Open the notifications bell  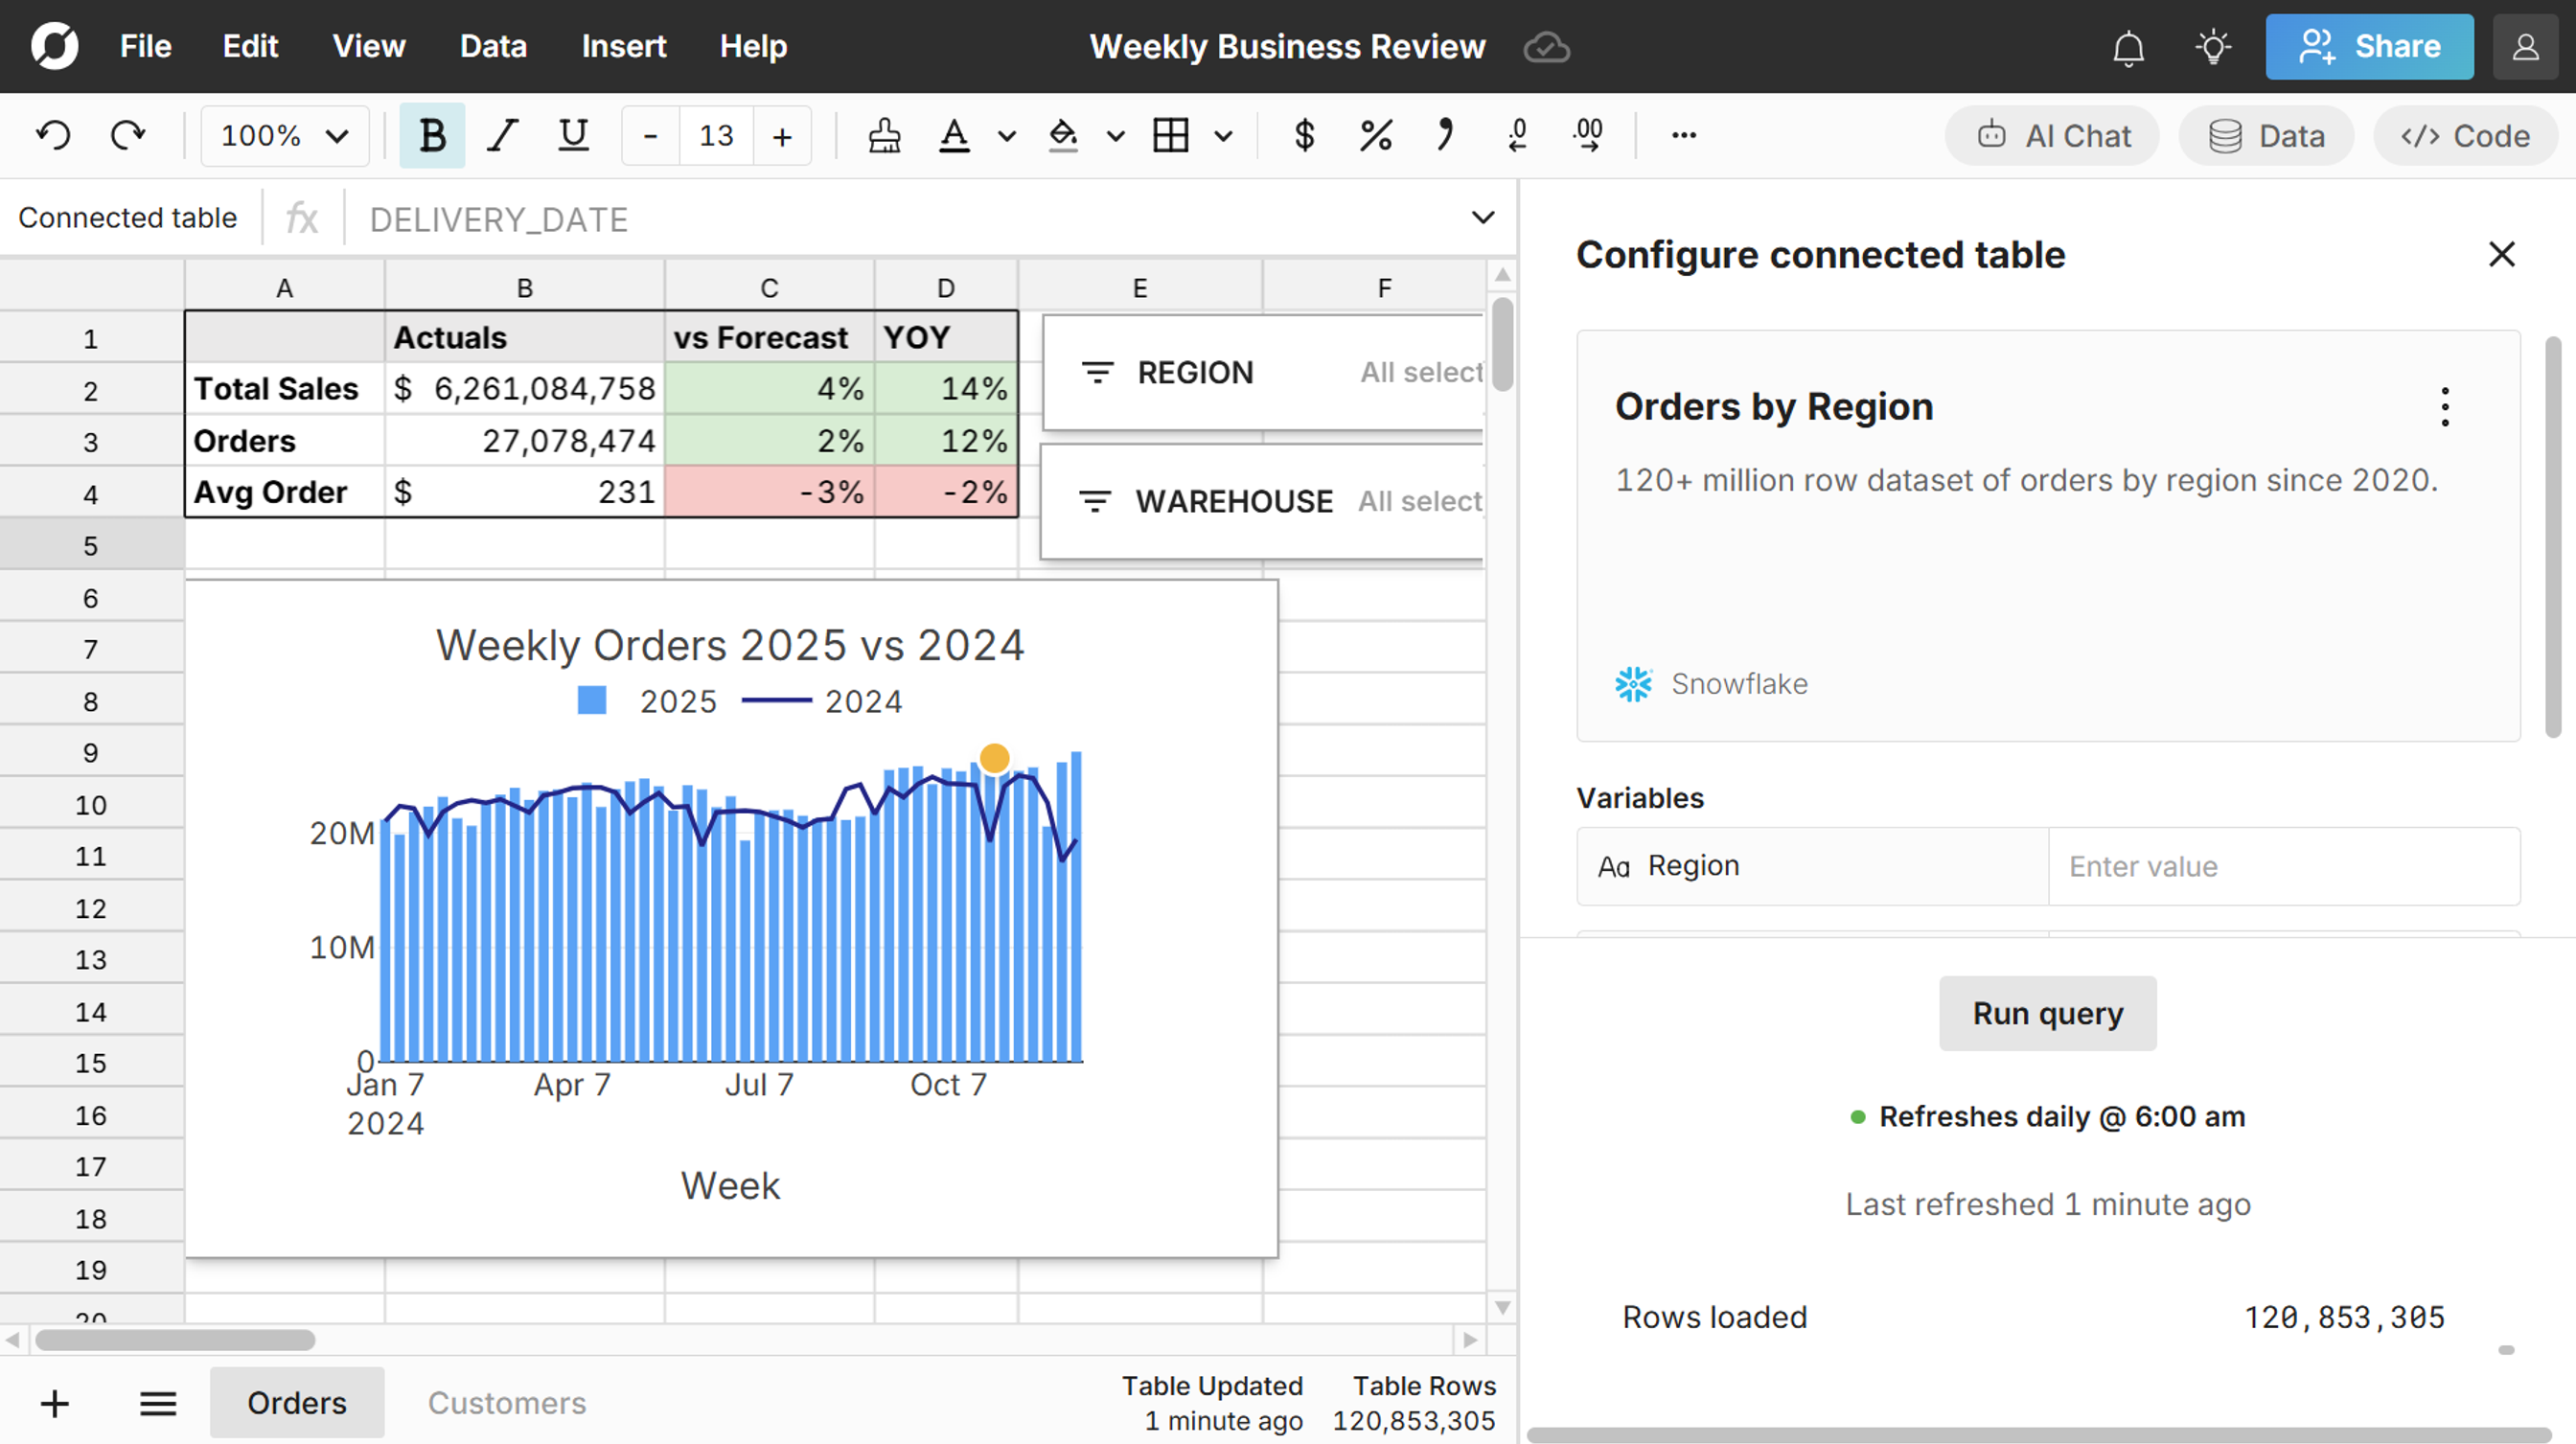(2128, 47)
